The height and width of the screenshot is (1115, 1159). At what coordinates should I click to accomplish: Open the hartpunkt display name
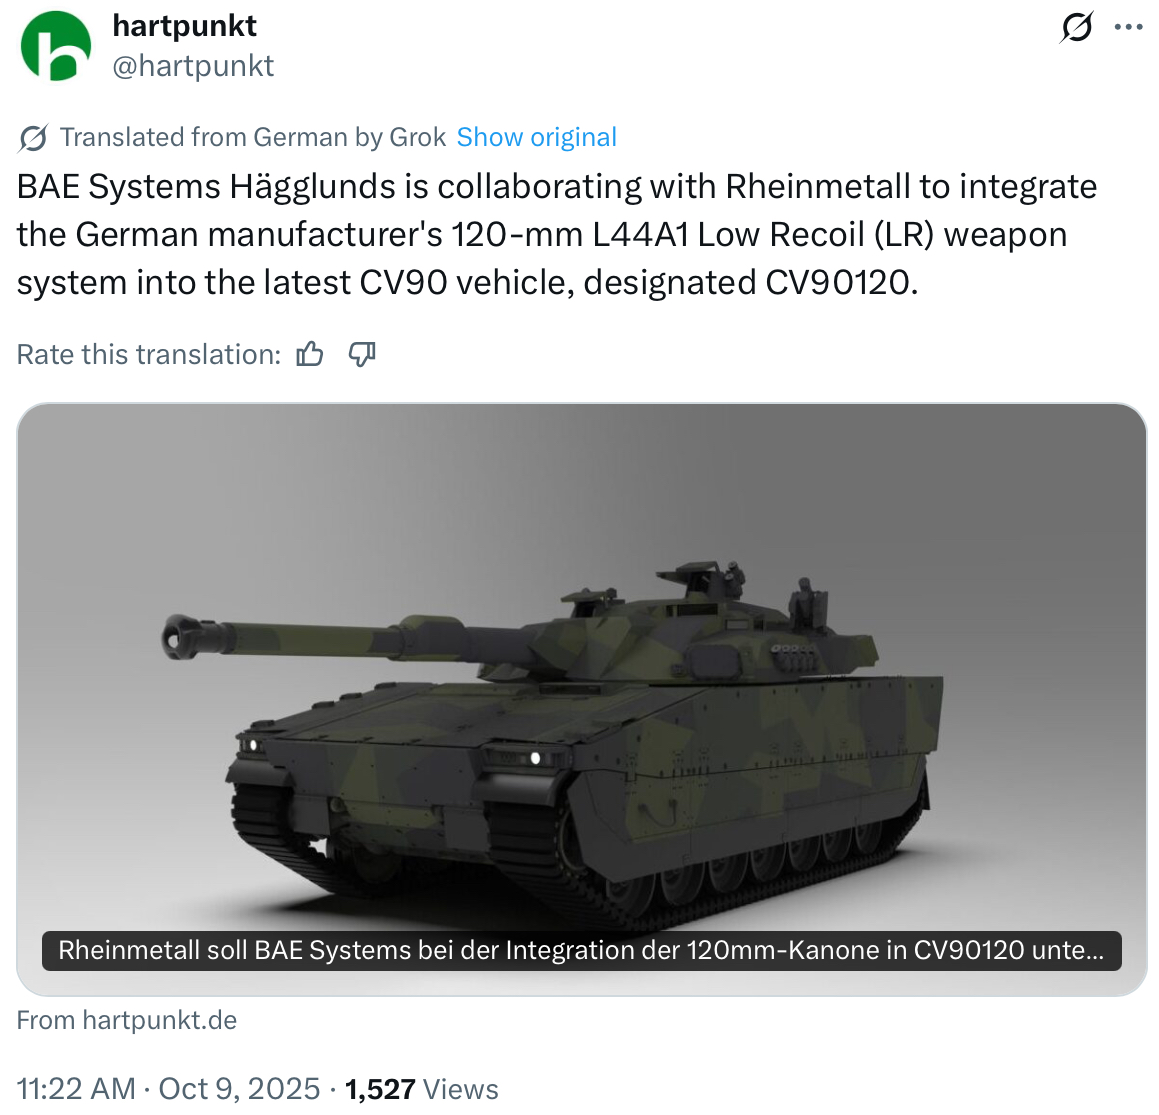click(x=184, y=26)
